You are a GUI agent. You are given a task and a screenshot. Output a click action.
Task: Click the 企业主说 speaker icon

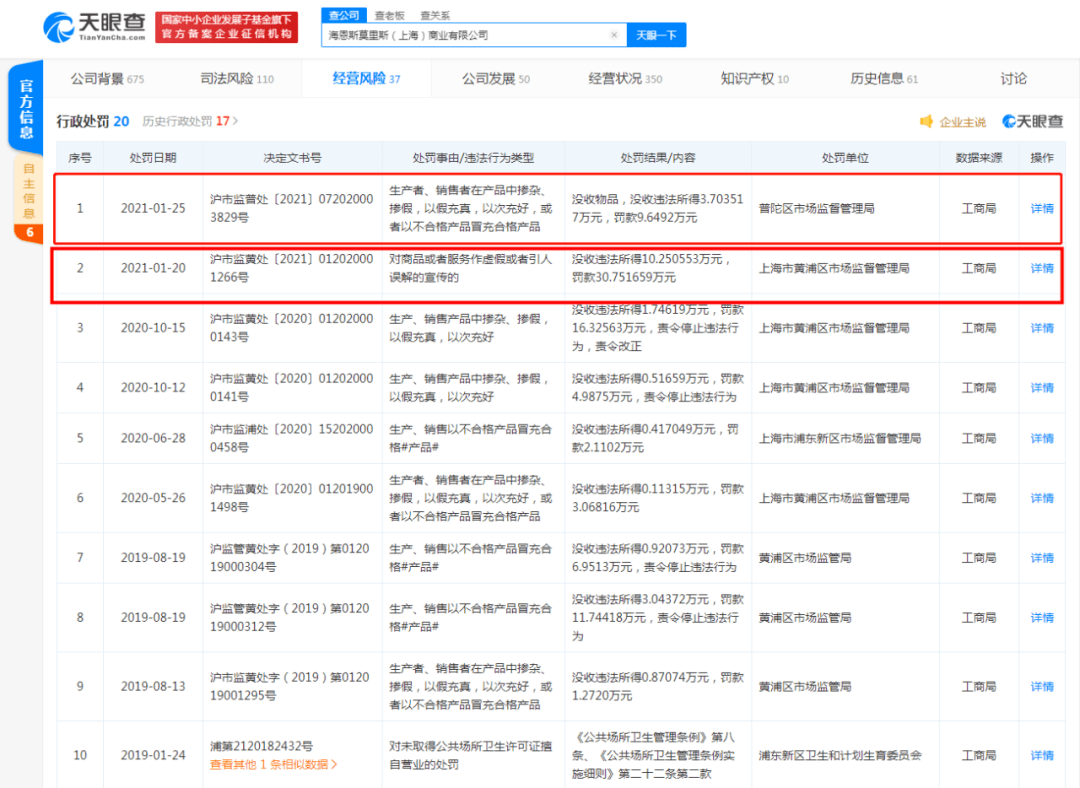tap(926, 122)
